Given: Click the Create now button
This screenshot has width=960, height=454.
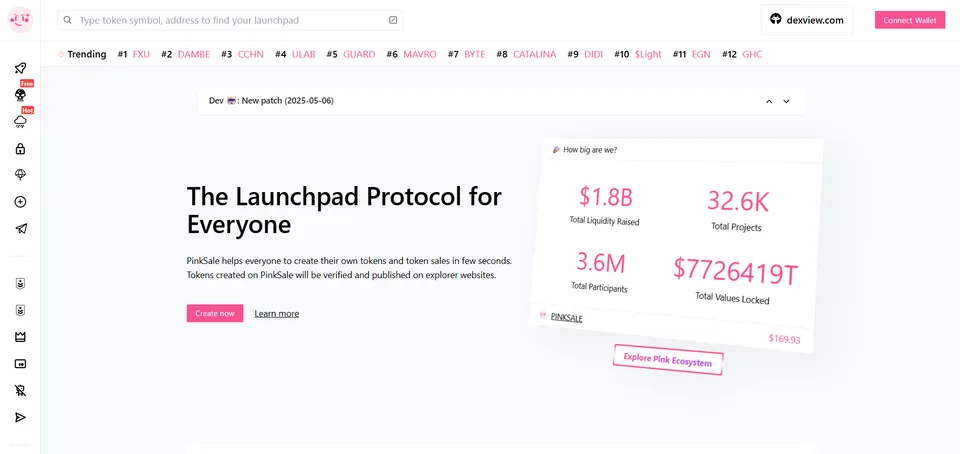Looking at the screenshot, I should (215, 313).
